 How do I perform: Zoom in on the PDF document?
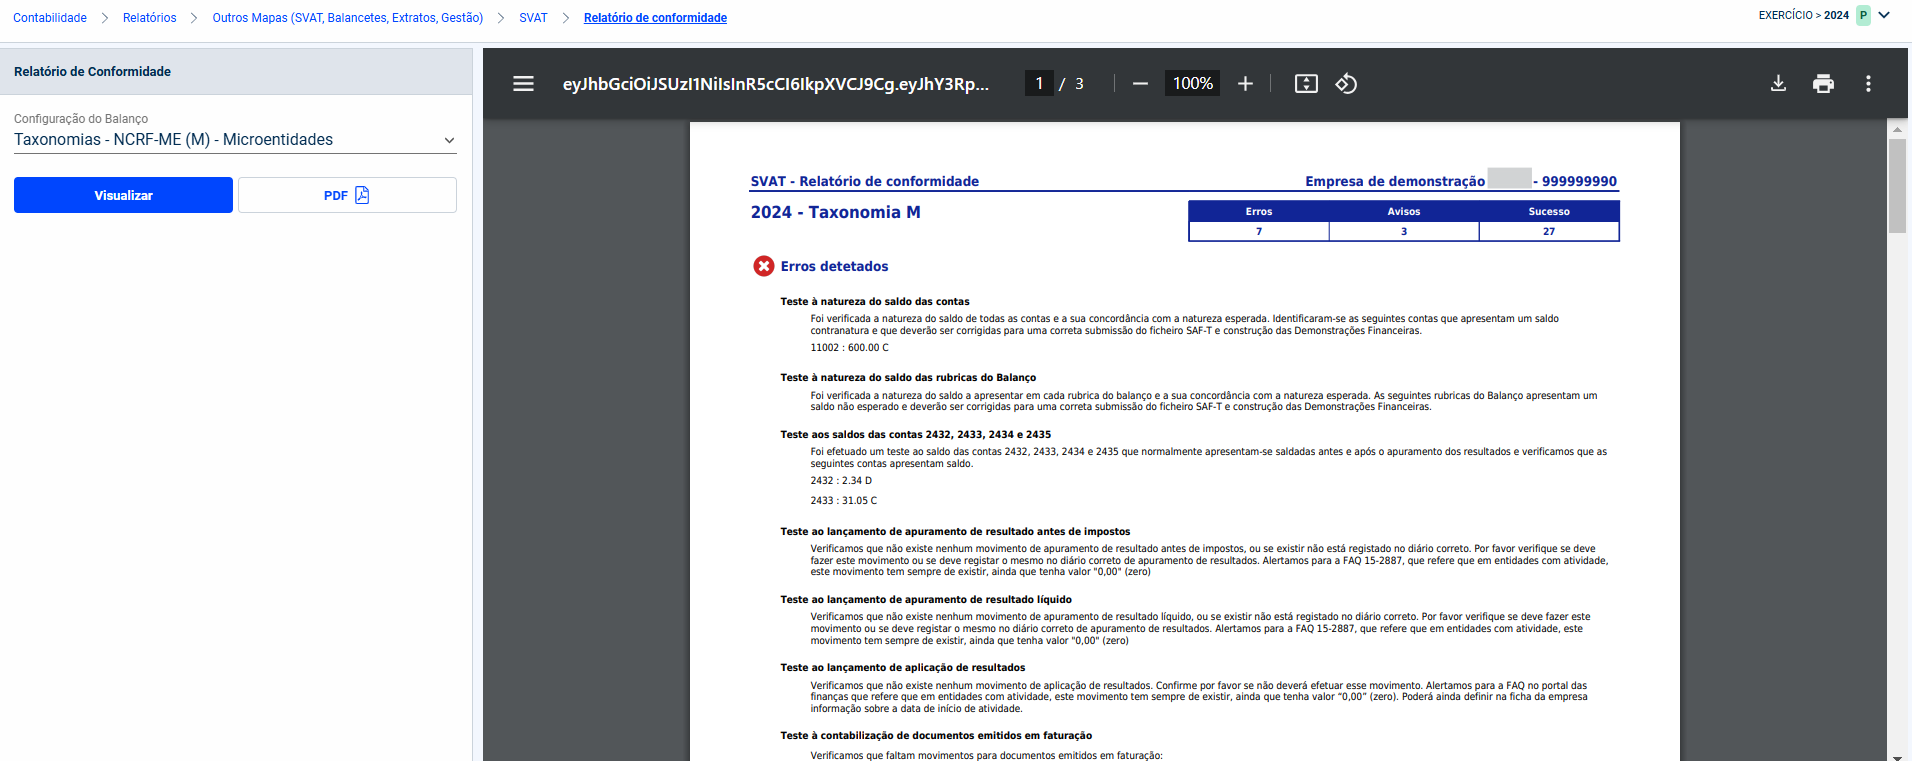coord(1245,84)
